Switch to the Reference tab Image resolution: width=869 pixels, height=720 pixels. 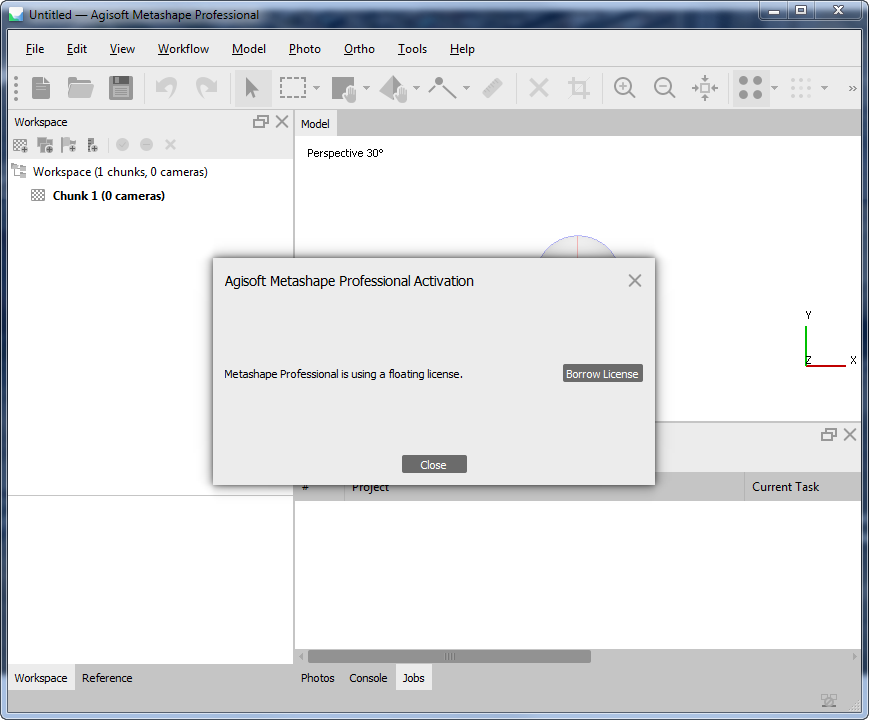click(107, 678)
